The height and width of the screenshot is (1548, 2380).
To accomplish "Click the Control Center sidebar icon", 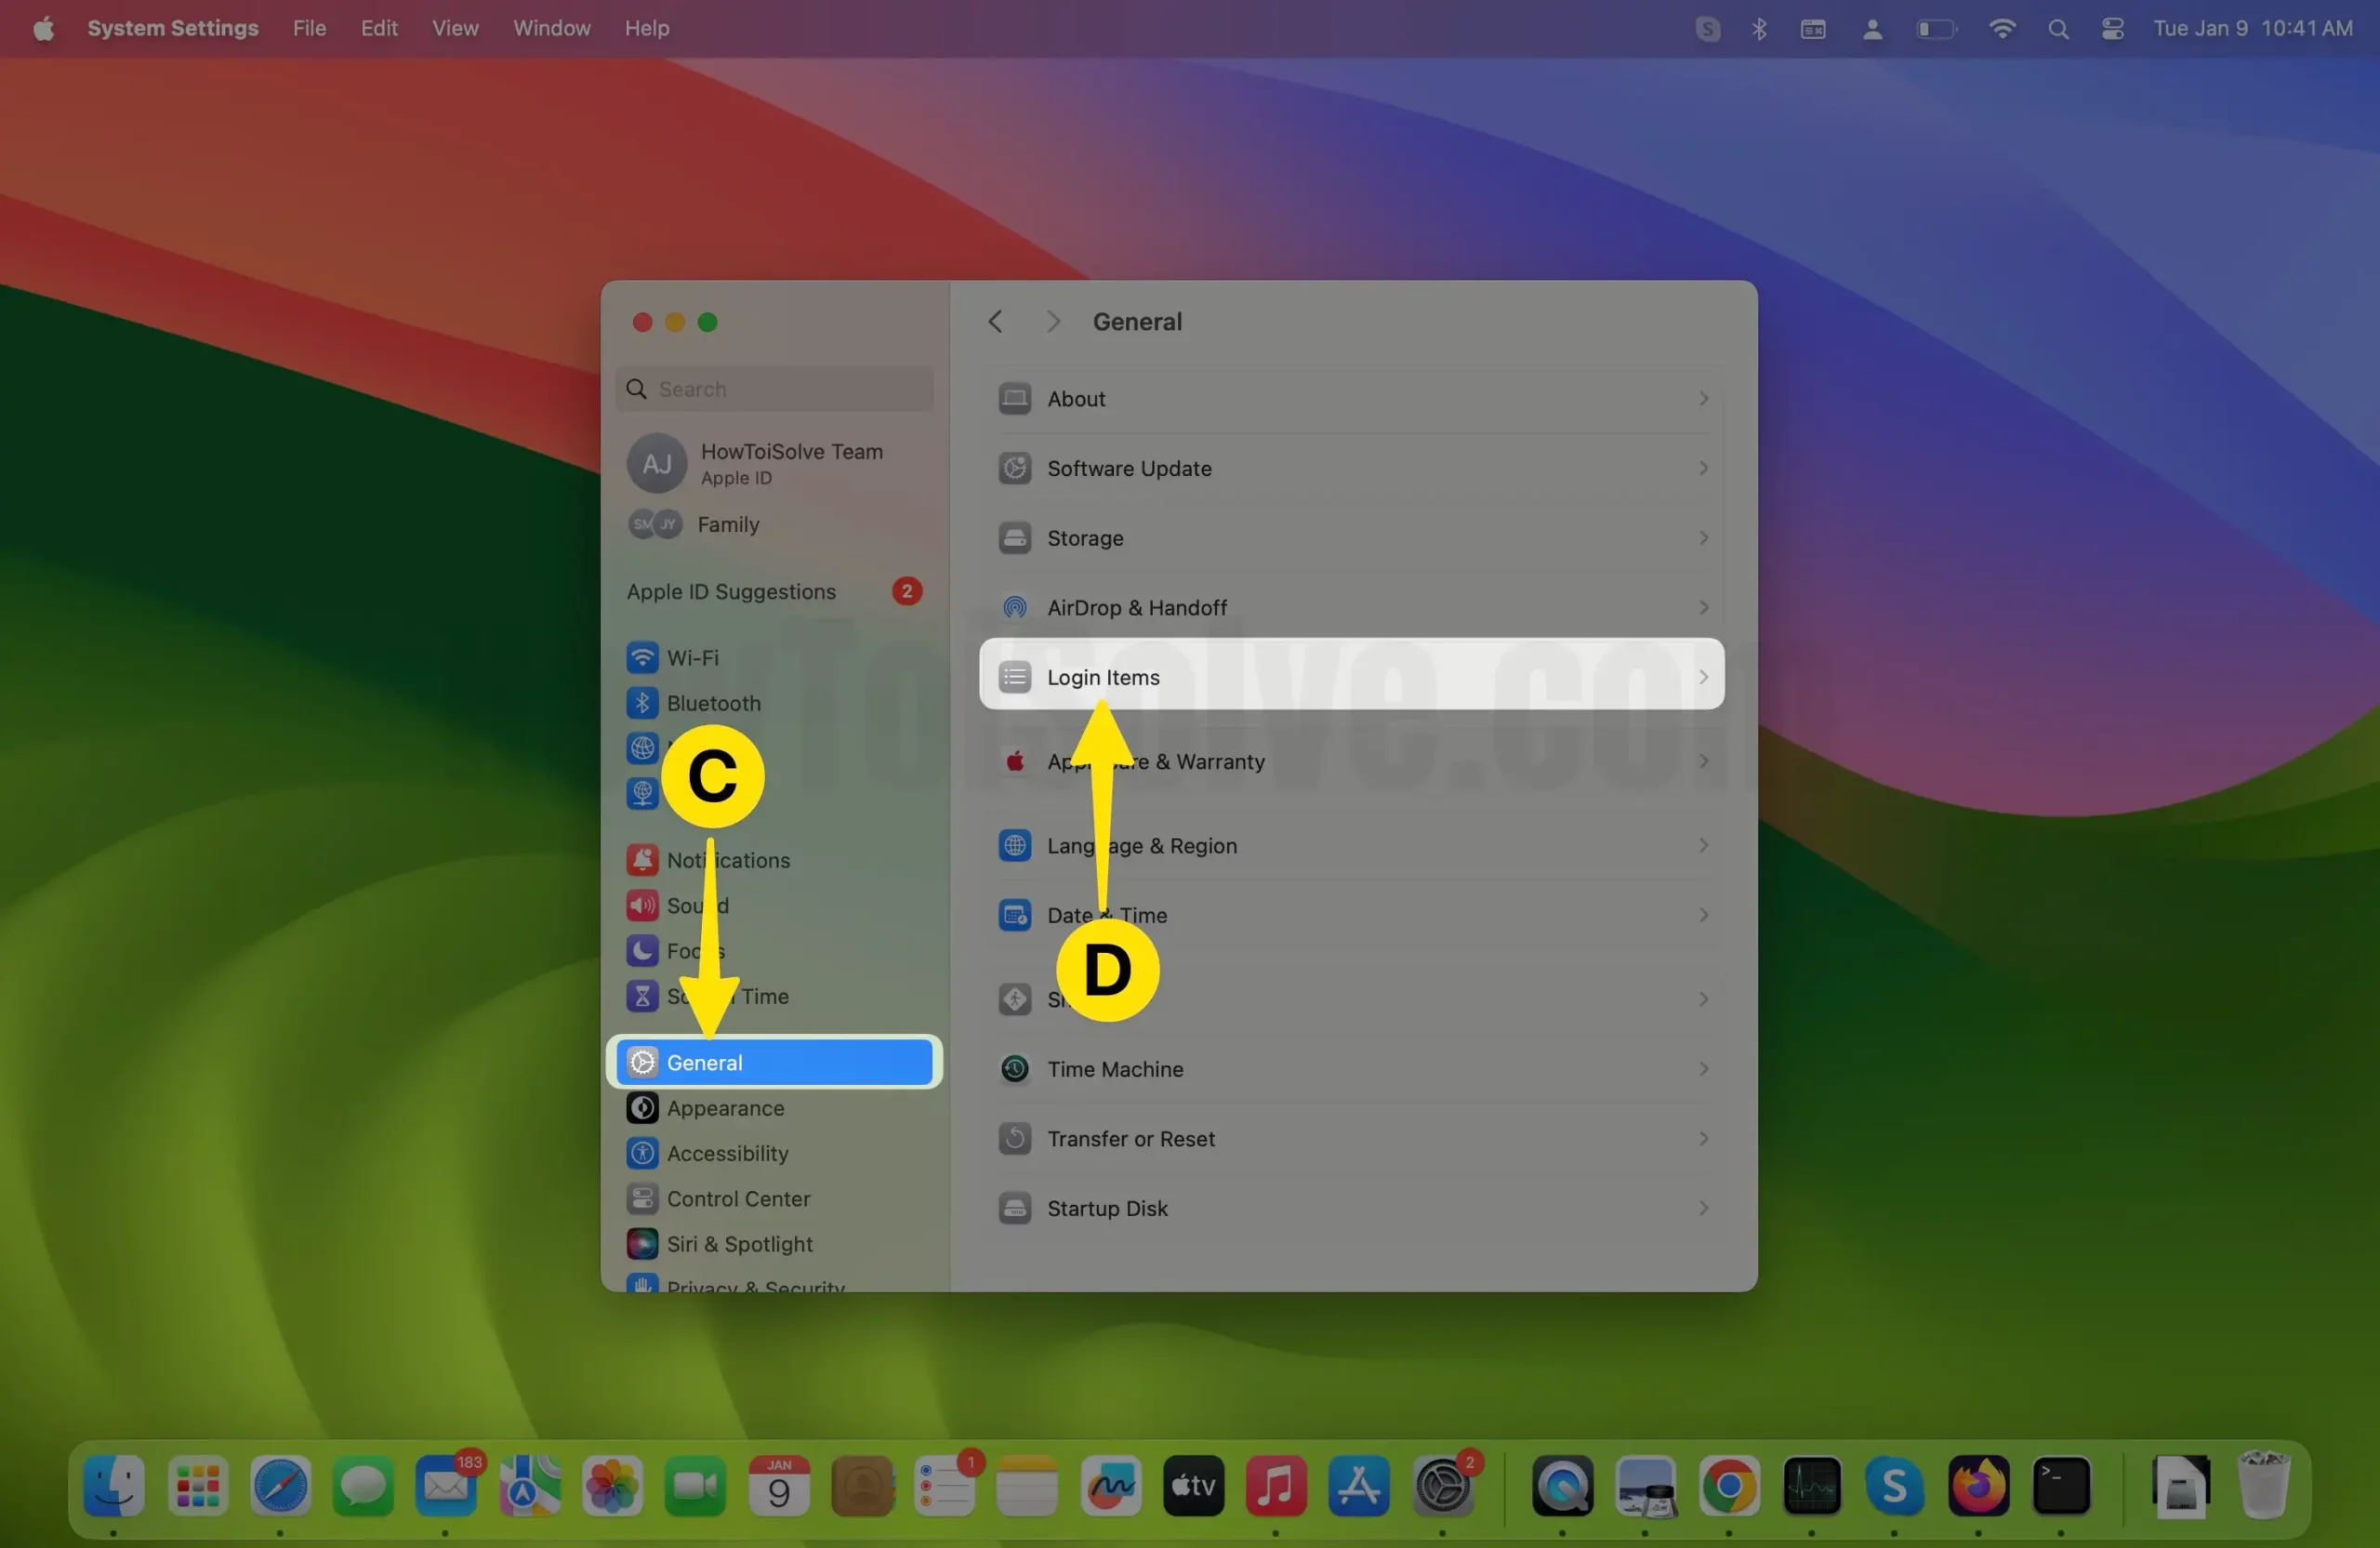I will [x=642, y=1198].
